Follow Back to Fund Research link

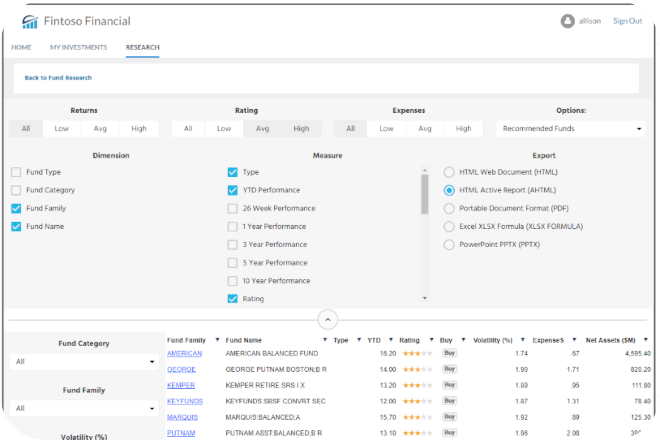(58, 78)
